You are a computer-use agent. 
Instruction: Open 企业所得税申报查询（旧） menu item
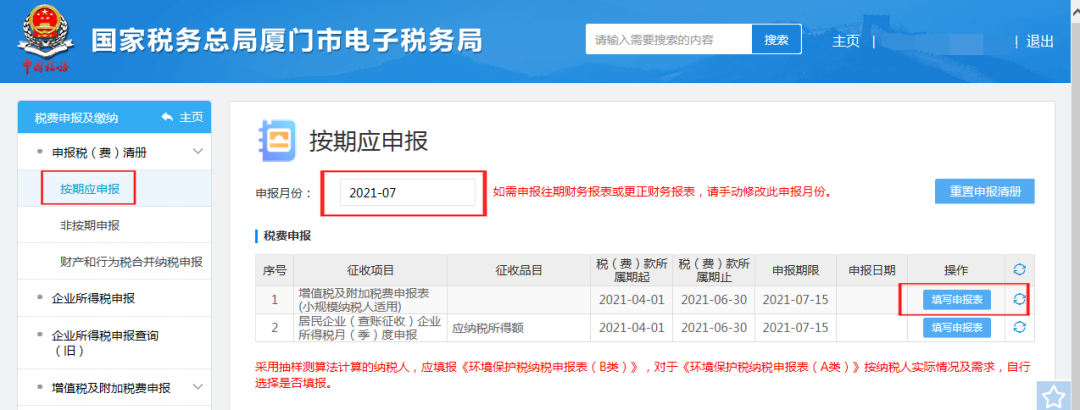click(105, 342)
